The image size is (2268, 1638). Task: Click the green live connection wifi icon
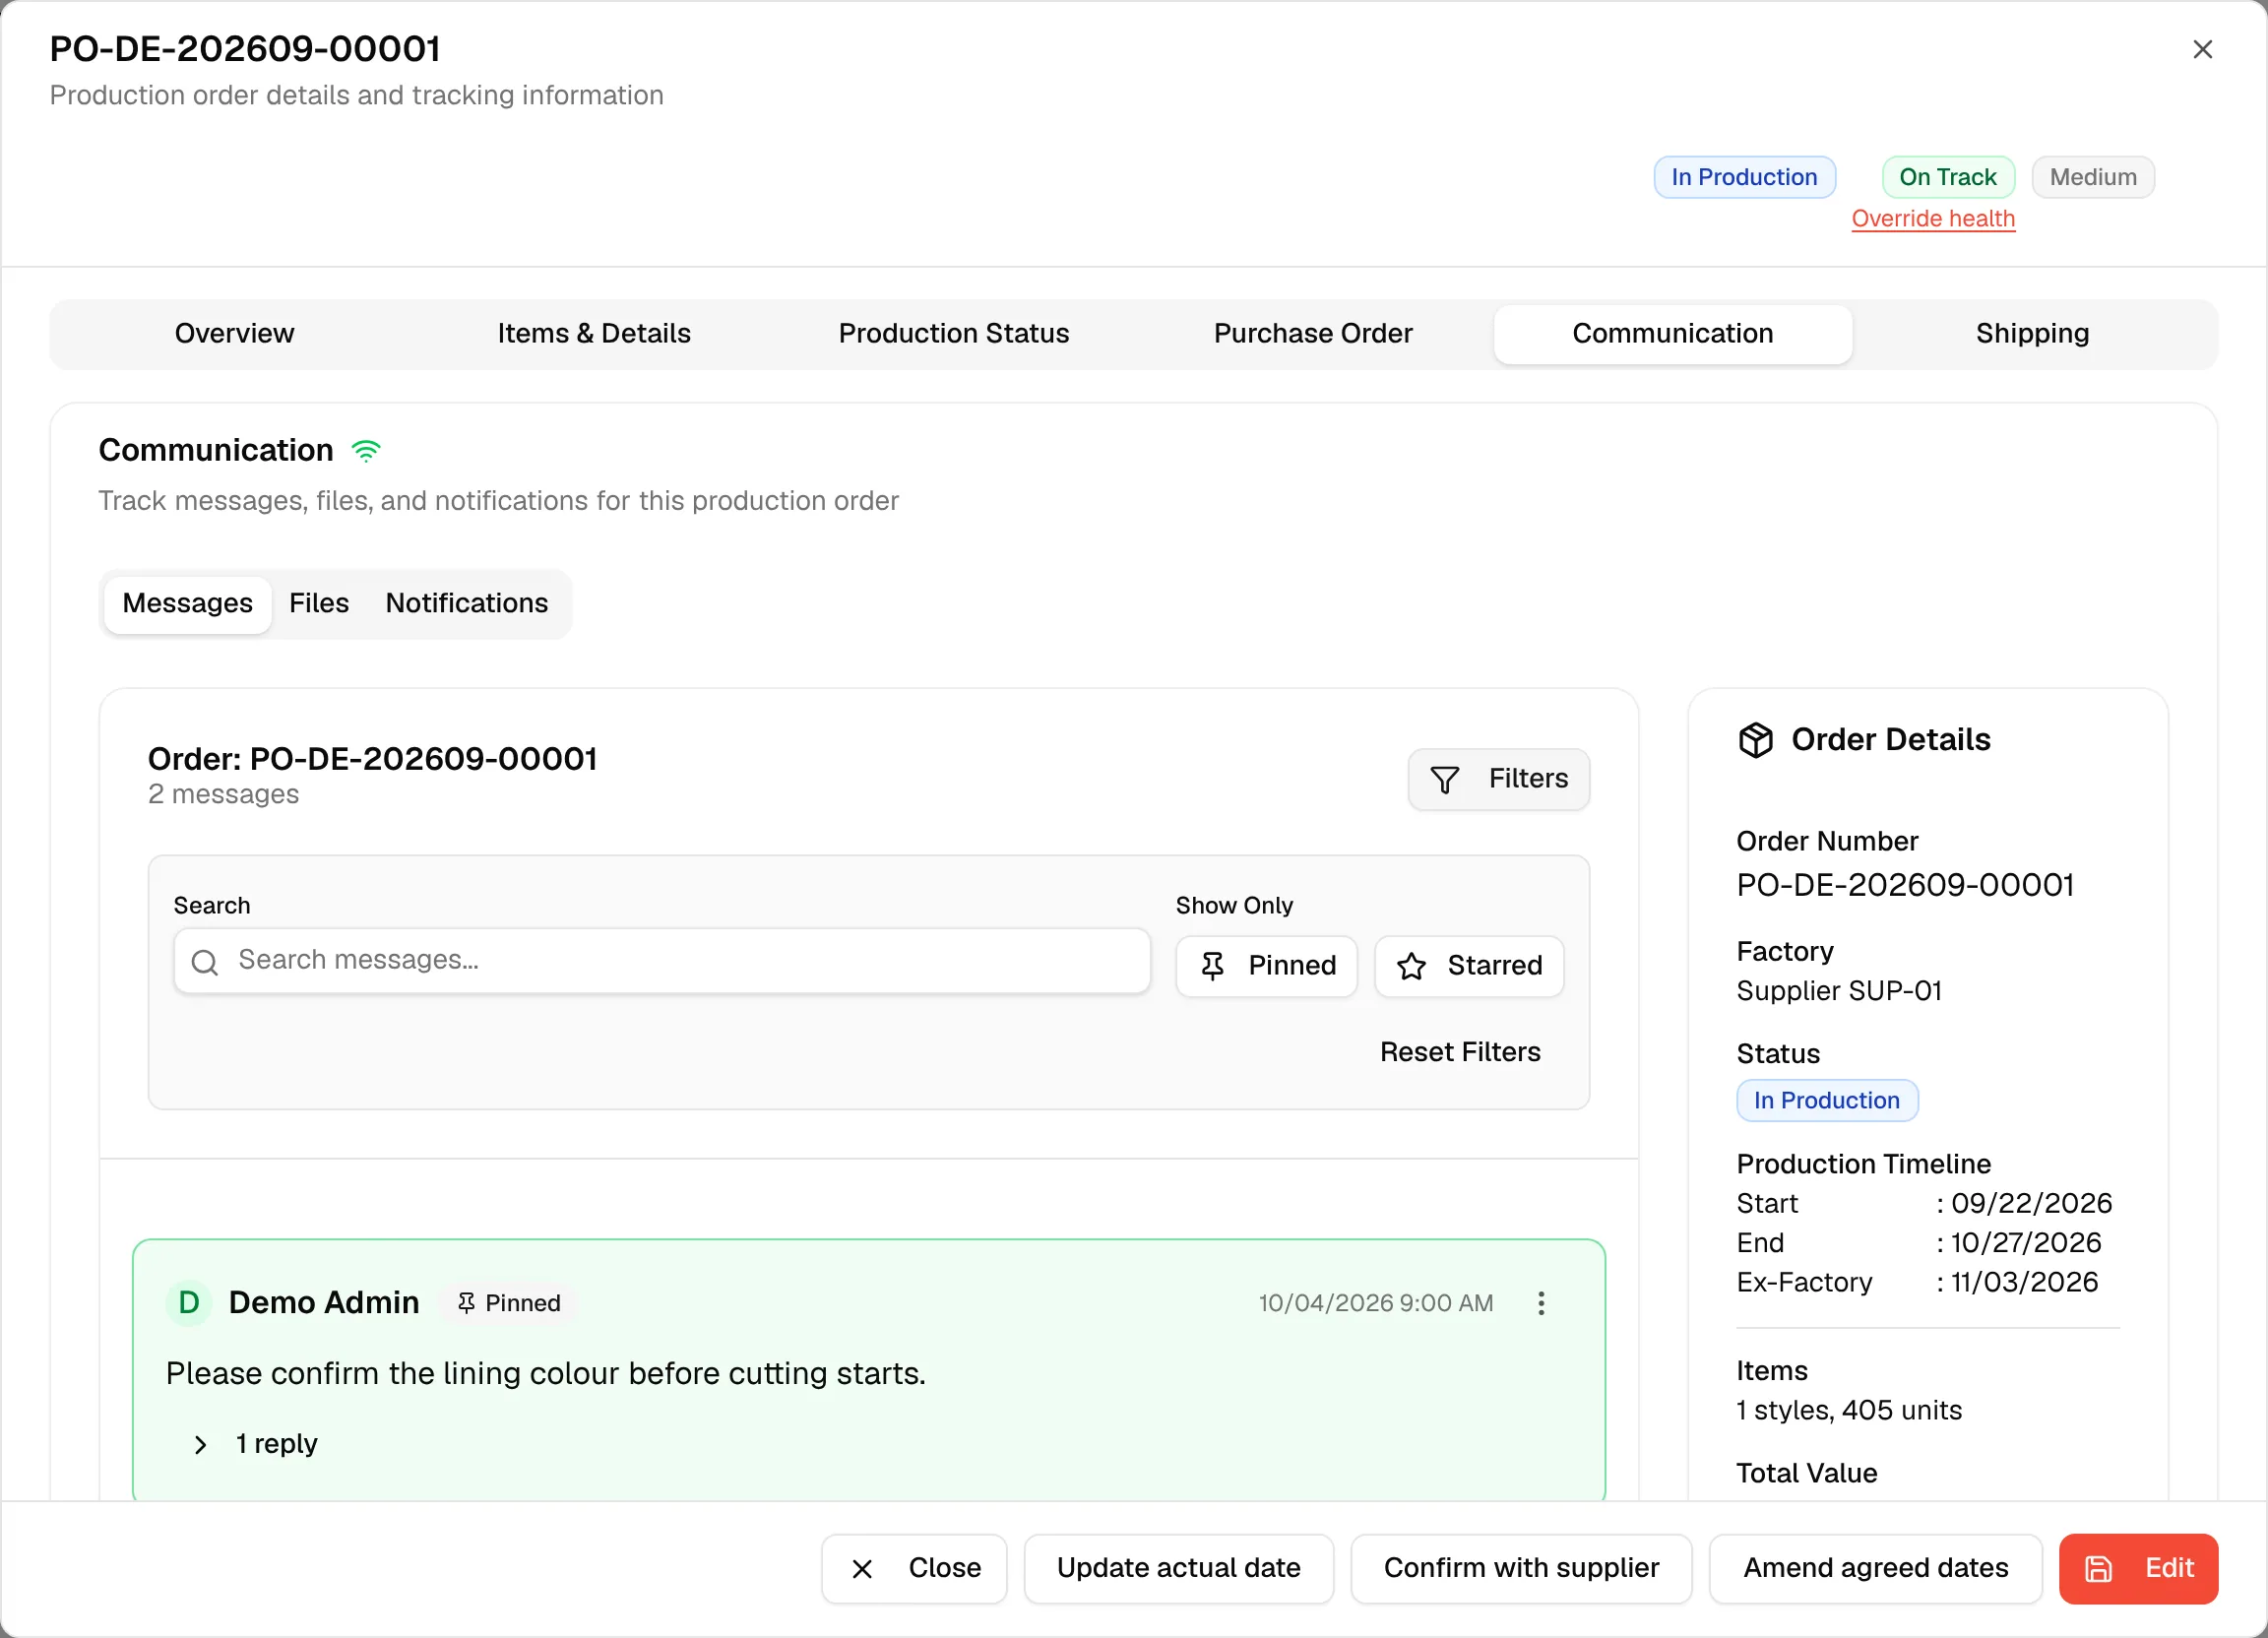(x=367, y=451)
